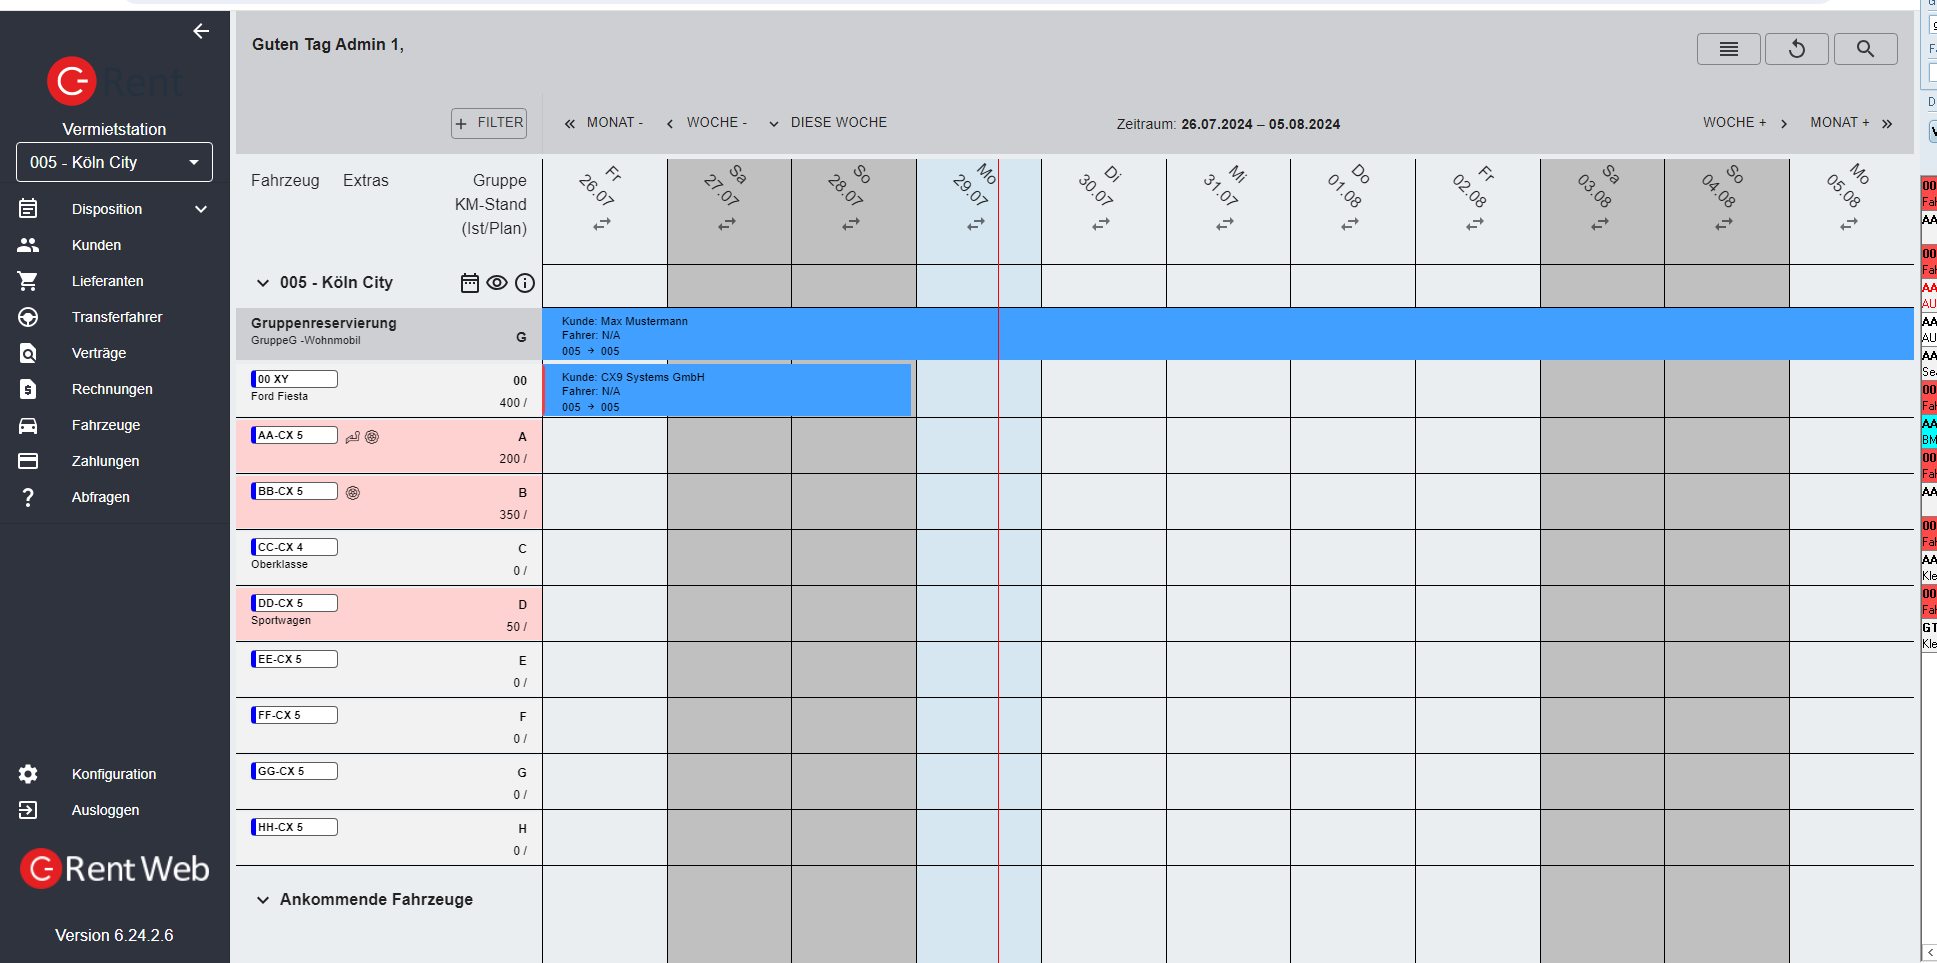Open the list view menu icon
The image size is (1937, 963).
pyautogui.click(x=1728, y=49)
